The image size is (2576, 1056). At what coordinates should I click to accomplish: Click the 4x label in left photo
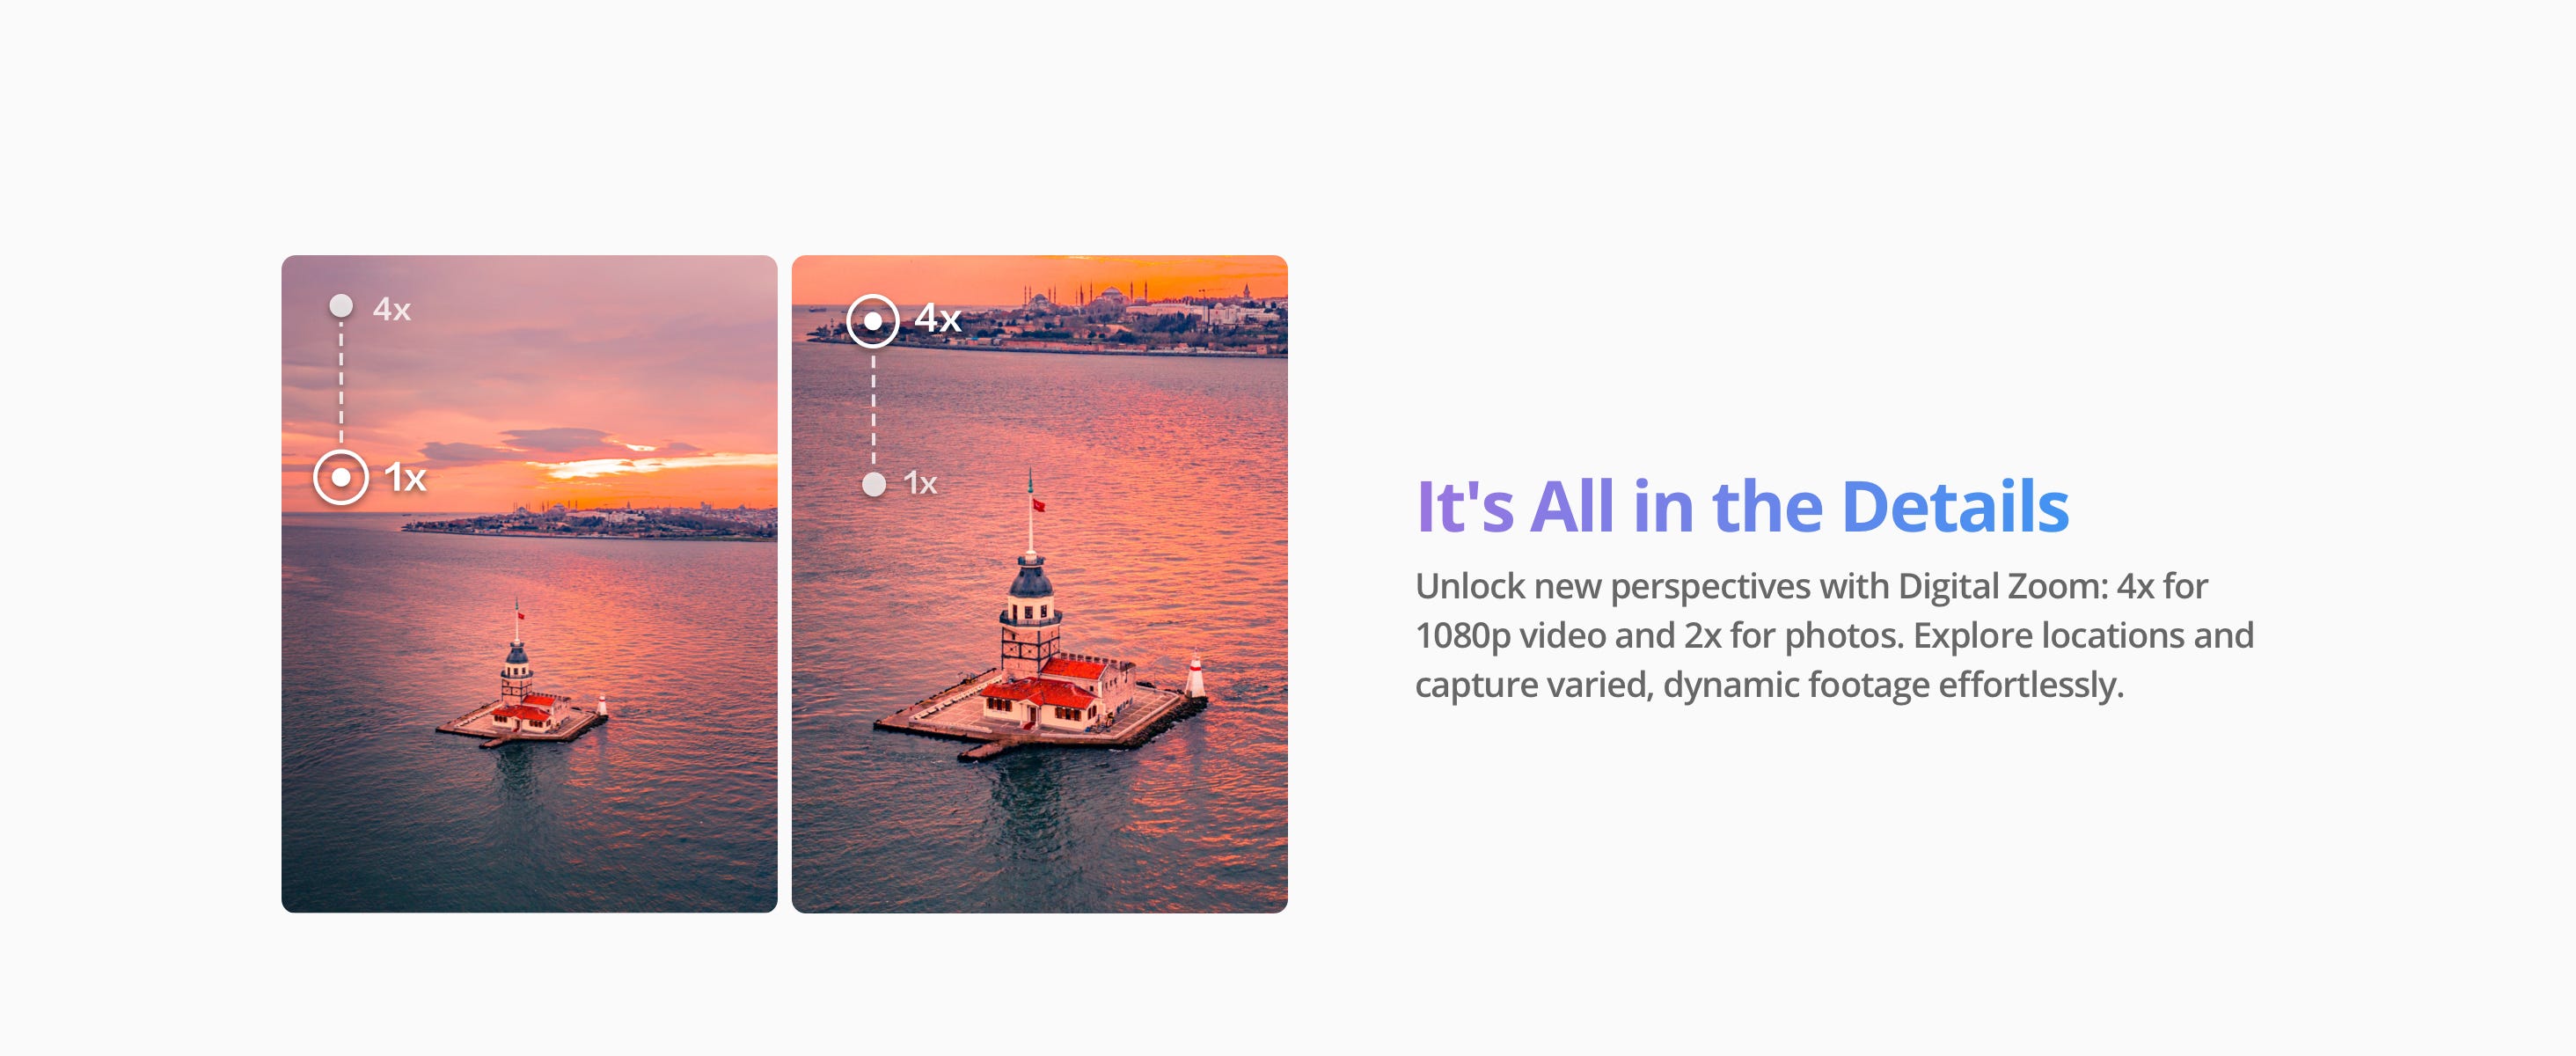coord(392,309)
